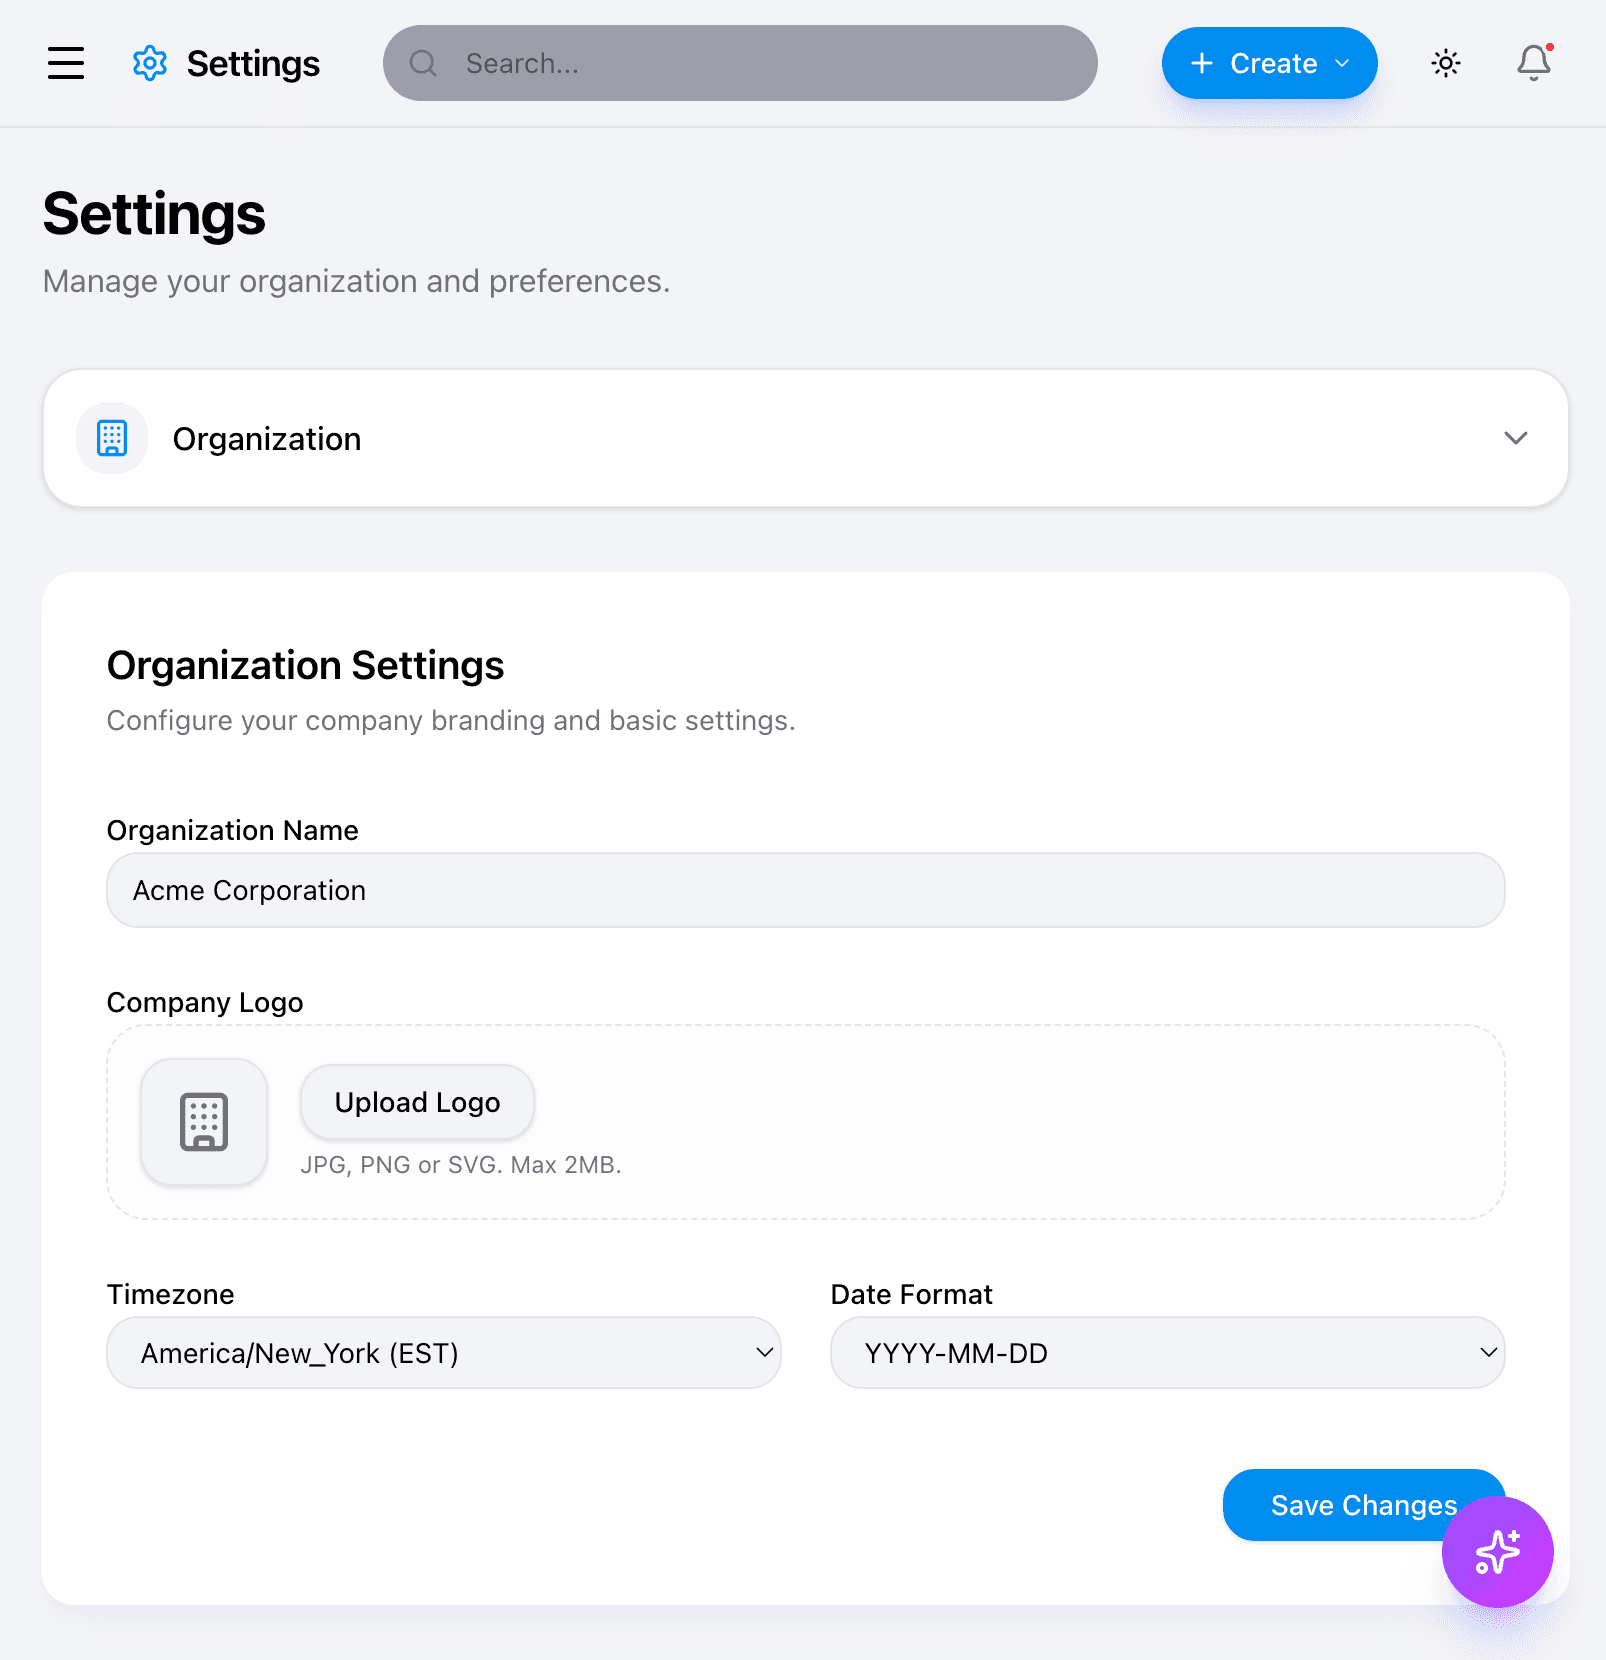Edit the Organization Name field
The width and height of the screenshot is (1606, 1660).
pyautogui.click(x=805, y=889)
